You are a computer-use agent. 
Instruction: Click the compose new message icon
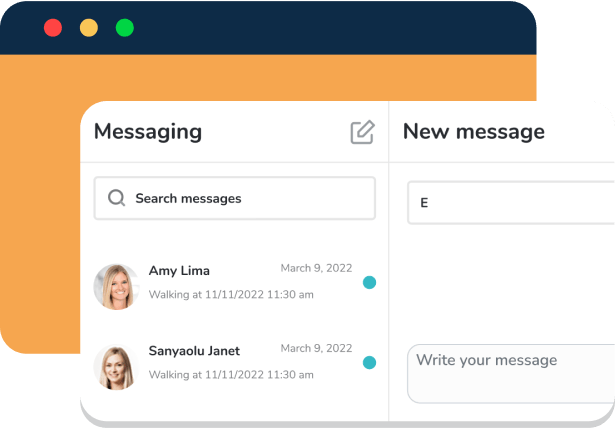362,132
